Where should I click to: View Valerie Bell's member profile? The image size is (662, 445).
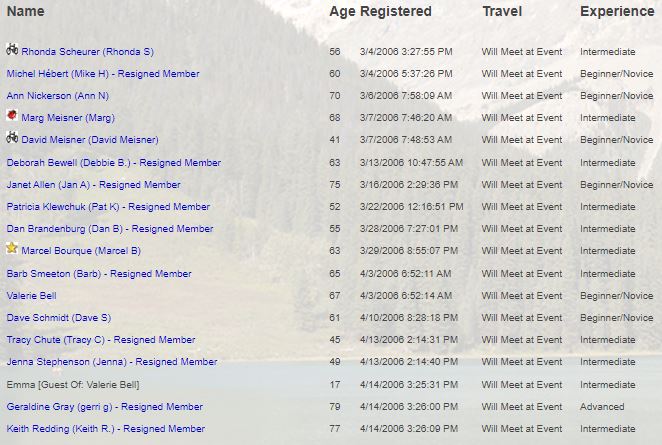click(x=32, y=296)
